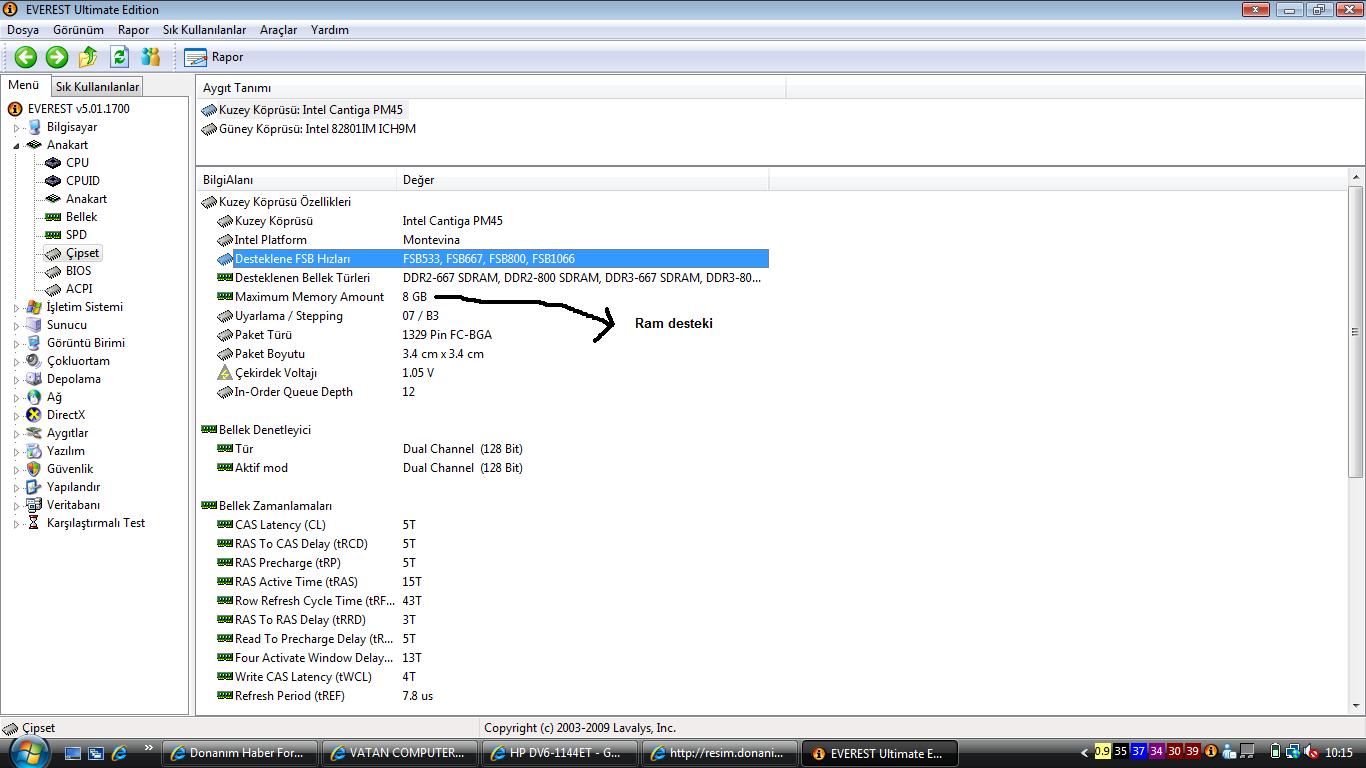Select the Maximum Memory Amount row
Viewport: 1366px width, 768px height.
click(492, 297)
